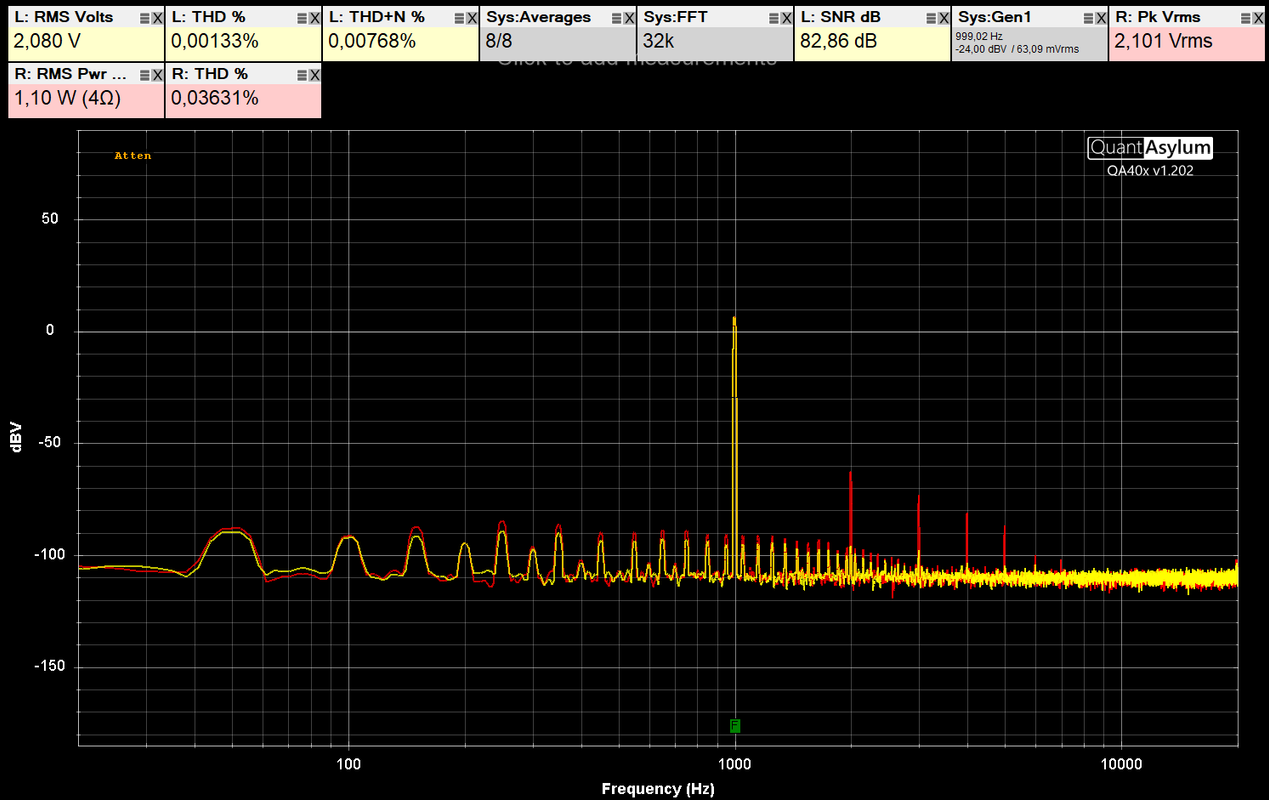Open the L: SNR dB tile menu
Screen dimensions: 1269x800
point(930,19)
